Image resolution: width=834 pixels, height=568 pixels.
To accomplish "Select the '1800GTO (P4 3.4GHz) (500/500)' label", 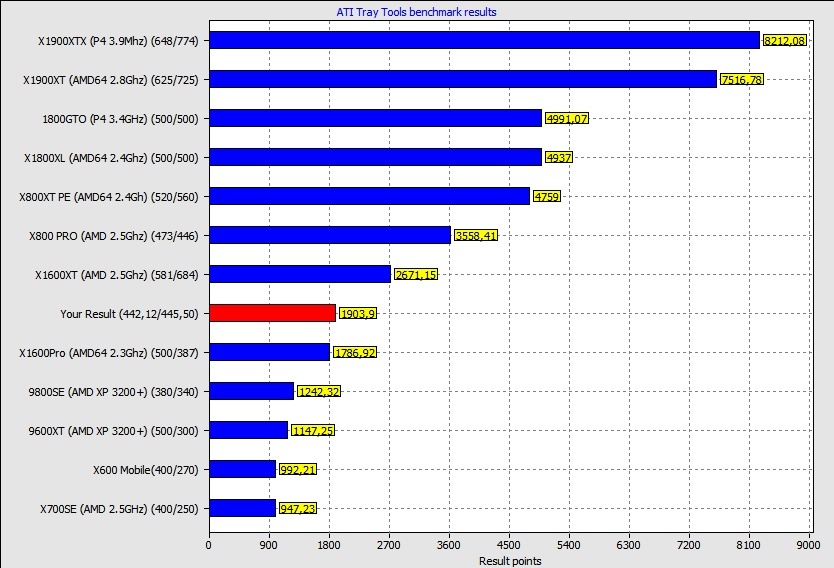I will [120, 119].
